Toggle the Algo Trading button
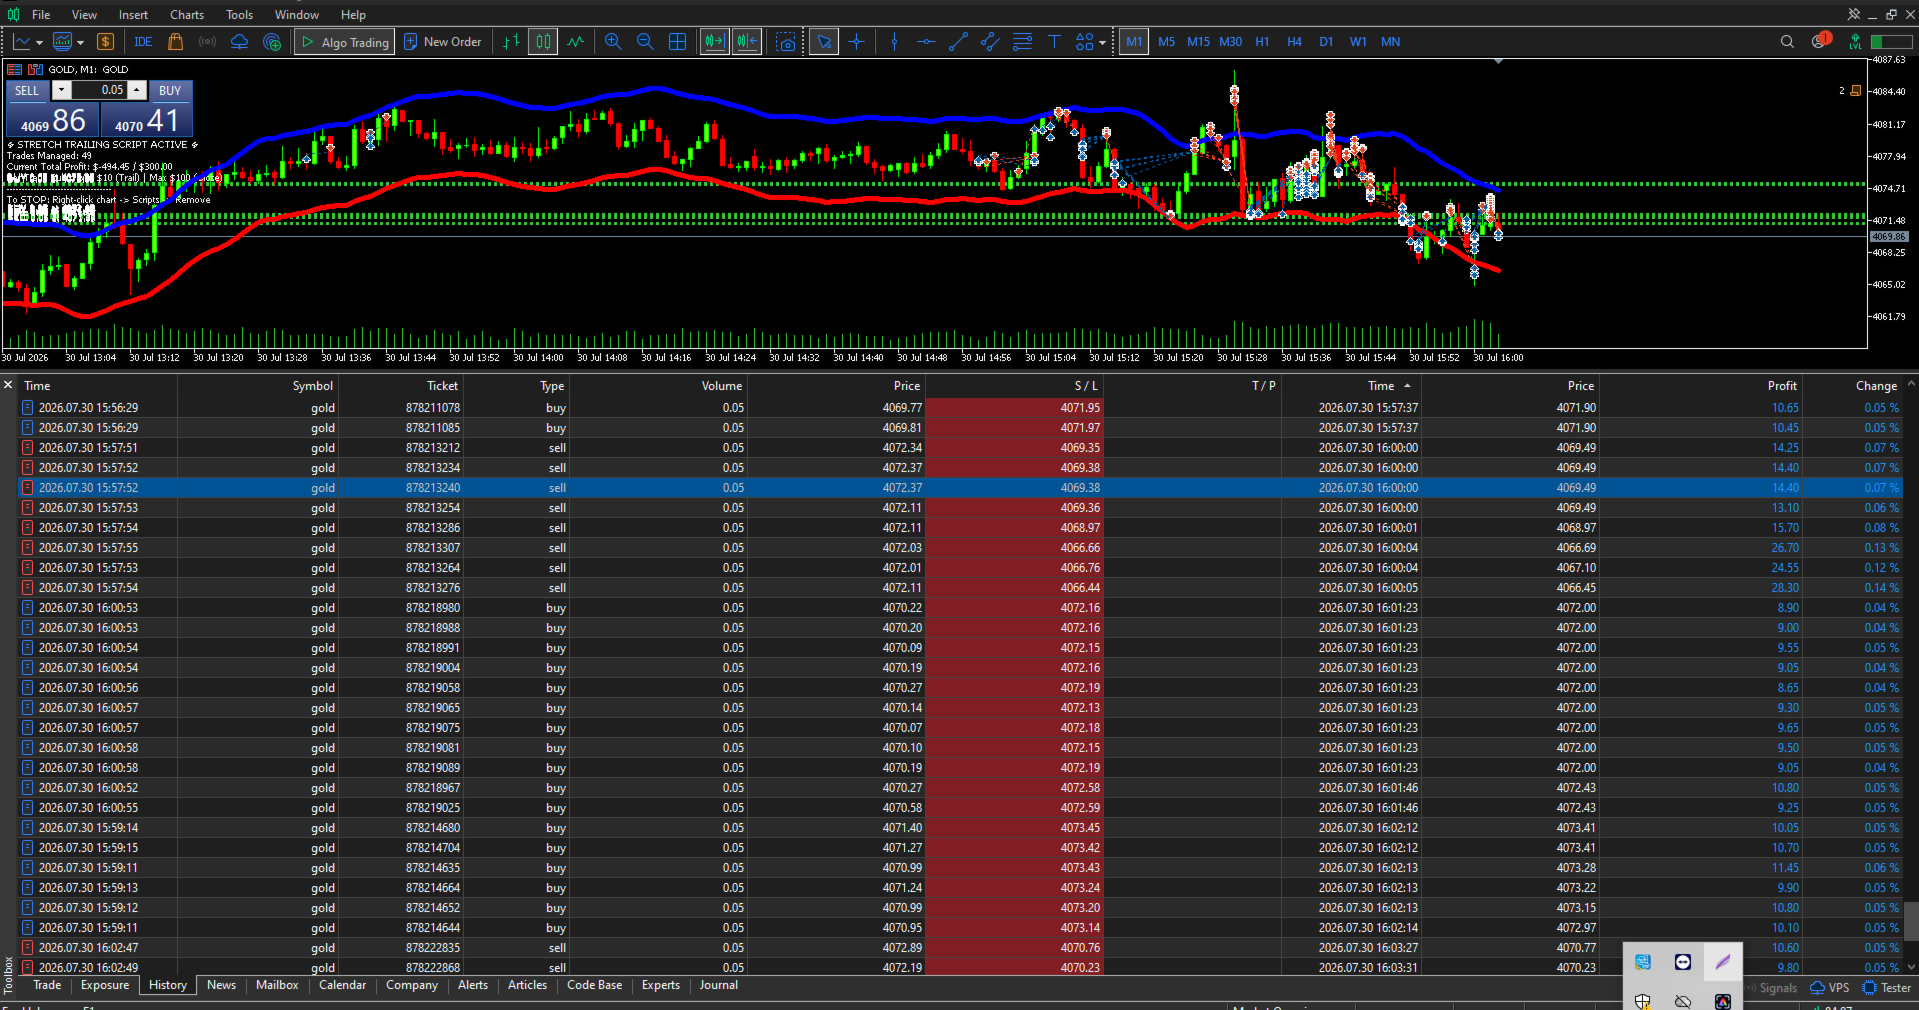The height and width of the screenshot is (1010, 1919). (345, 42)
